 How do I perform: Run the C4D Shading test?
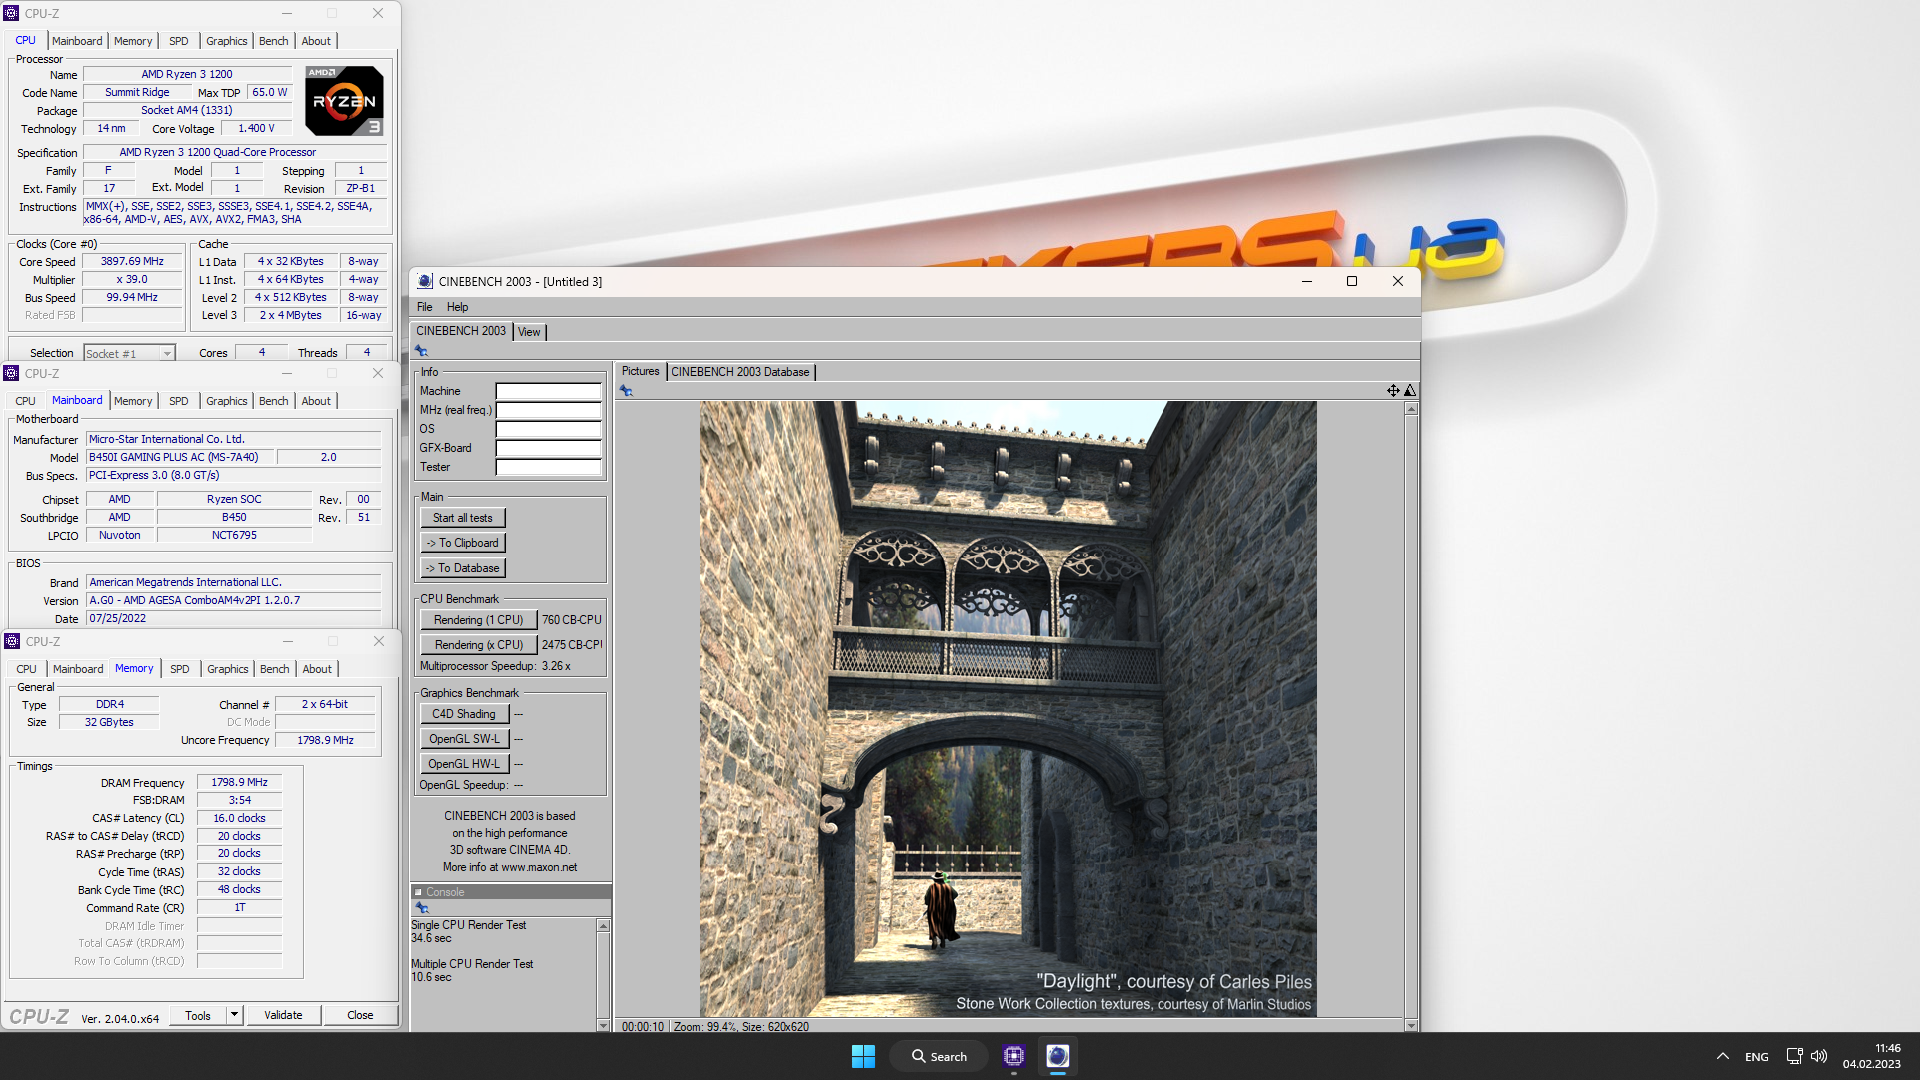click(464, 714)
